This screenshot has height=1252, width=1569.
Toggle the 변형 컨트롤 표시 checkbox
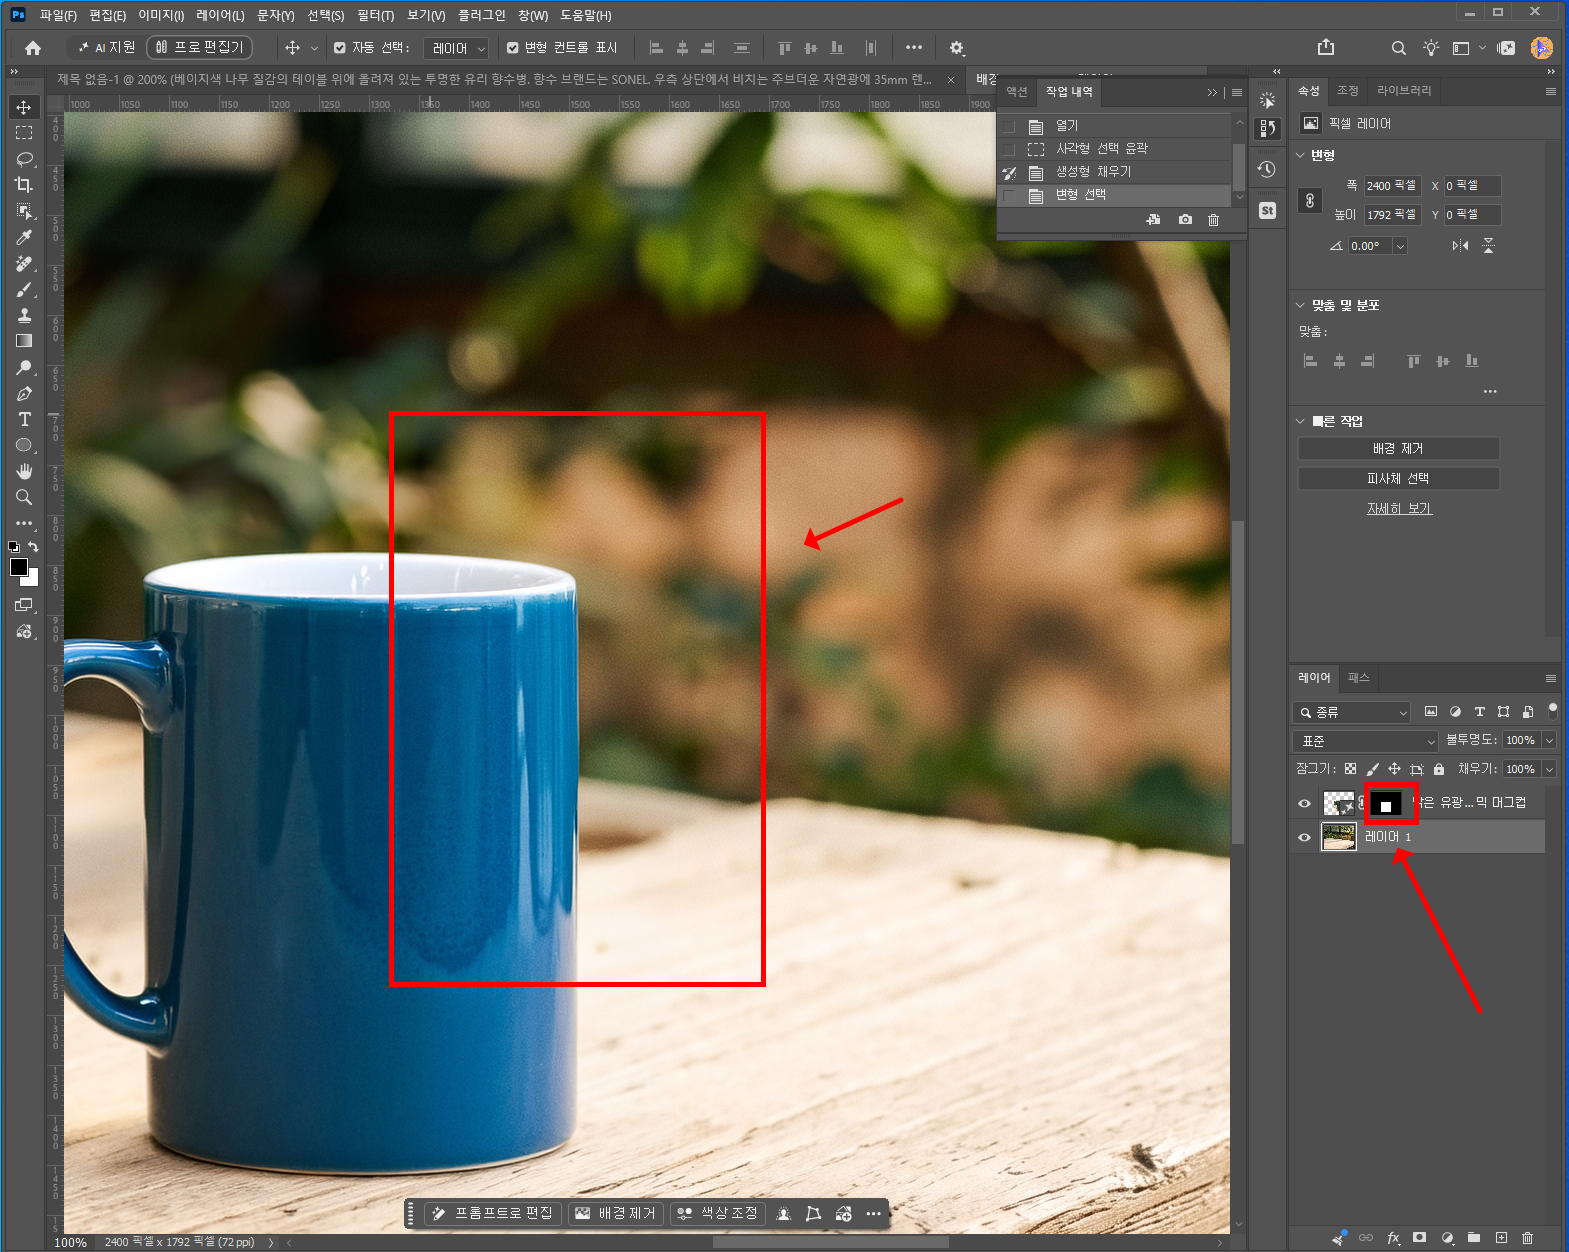[513, 48]
